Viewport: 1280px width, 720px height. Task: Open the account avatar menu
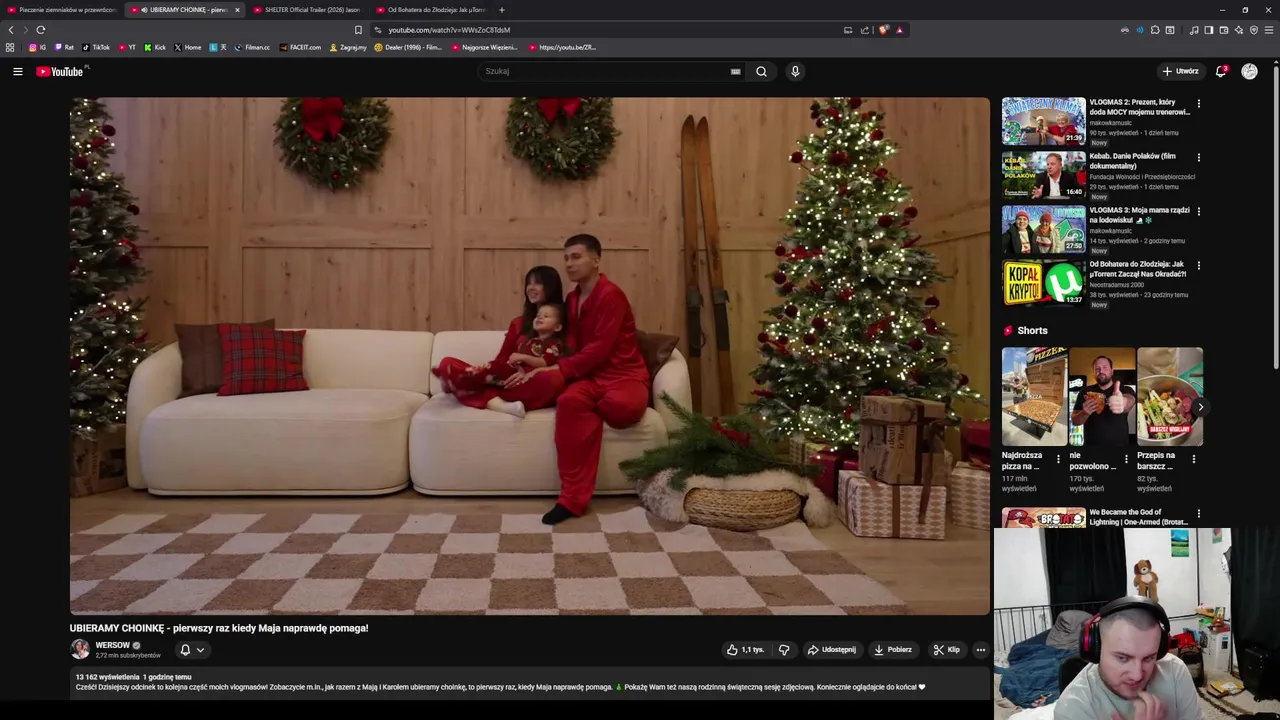pos(1249,71)
